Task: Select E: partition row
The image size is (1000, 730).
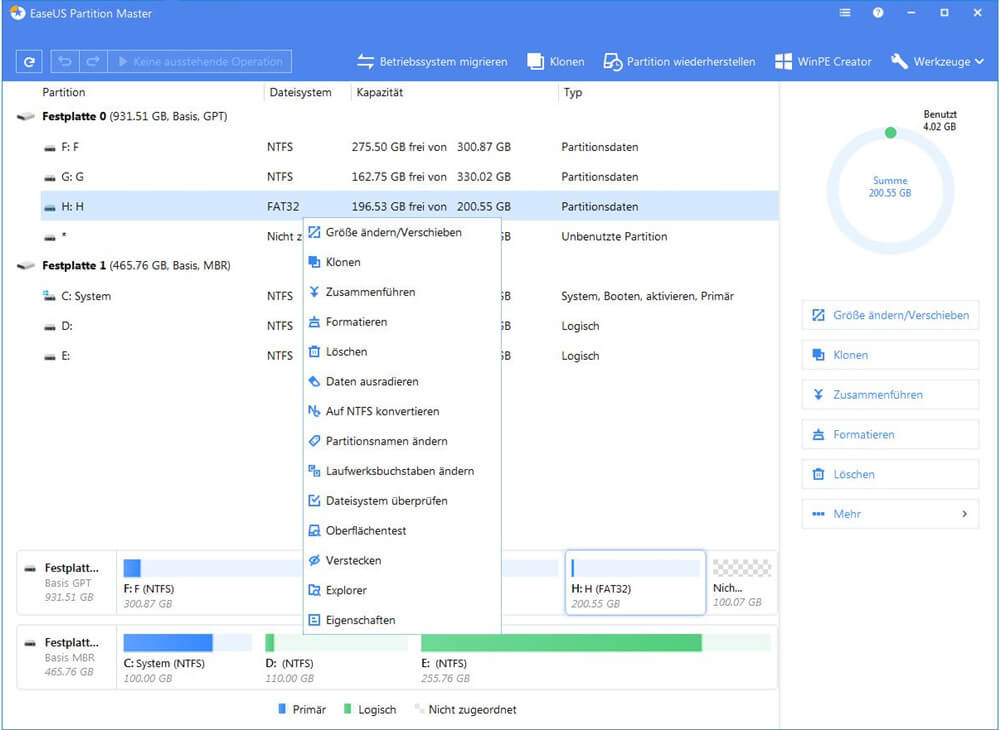Action: click(409, 356)
